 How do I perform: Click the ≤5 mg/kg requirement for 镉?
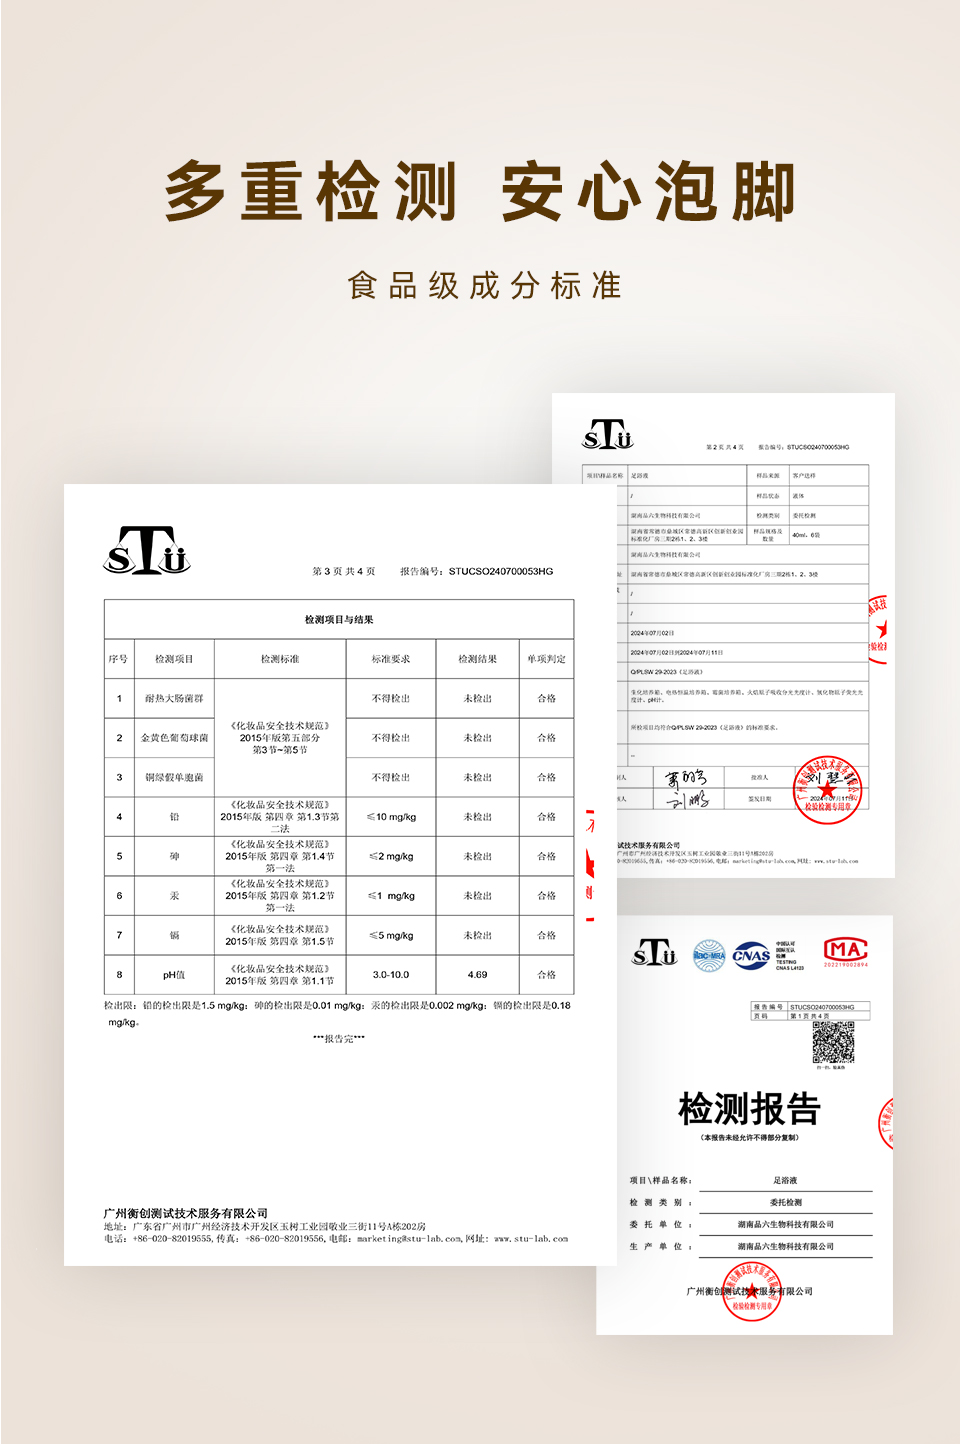pos(391,935)
